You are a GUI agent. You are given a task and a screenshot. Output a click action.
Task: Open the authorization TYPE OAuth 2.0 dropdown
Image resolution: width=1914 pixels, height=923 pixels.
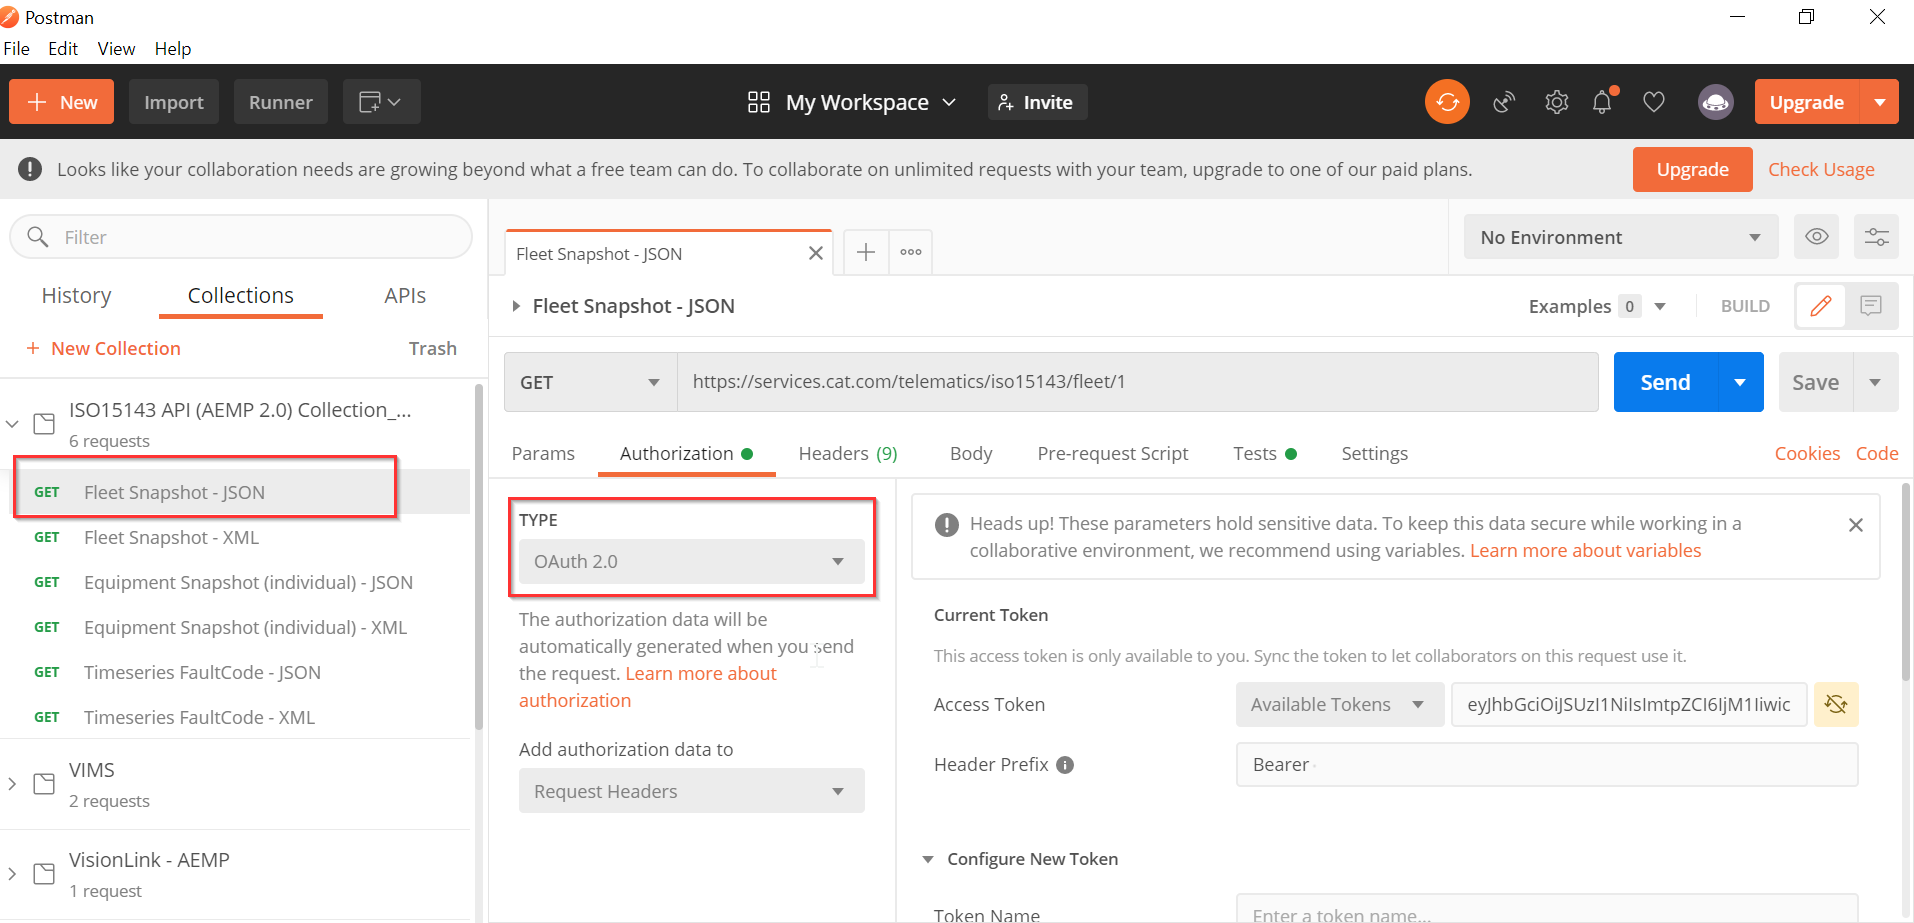(x=692, y=561)
